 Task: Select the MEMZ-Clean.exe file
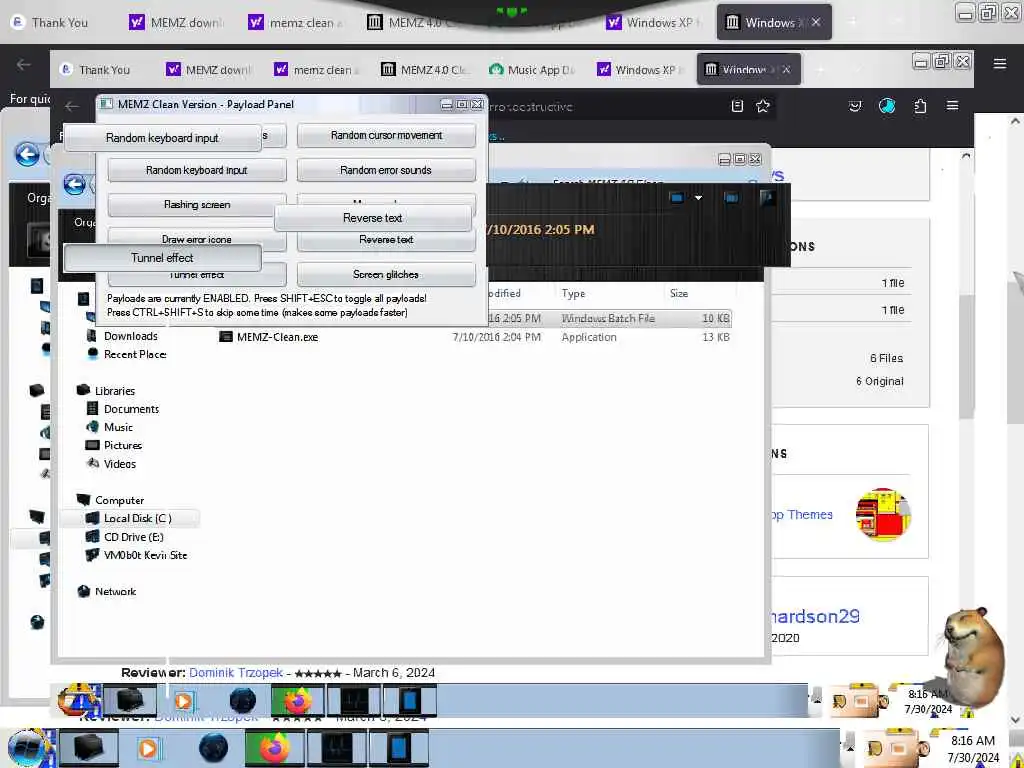[278, 337]
